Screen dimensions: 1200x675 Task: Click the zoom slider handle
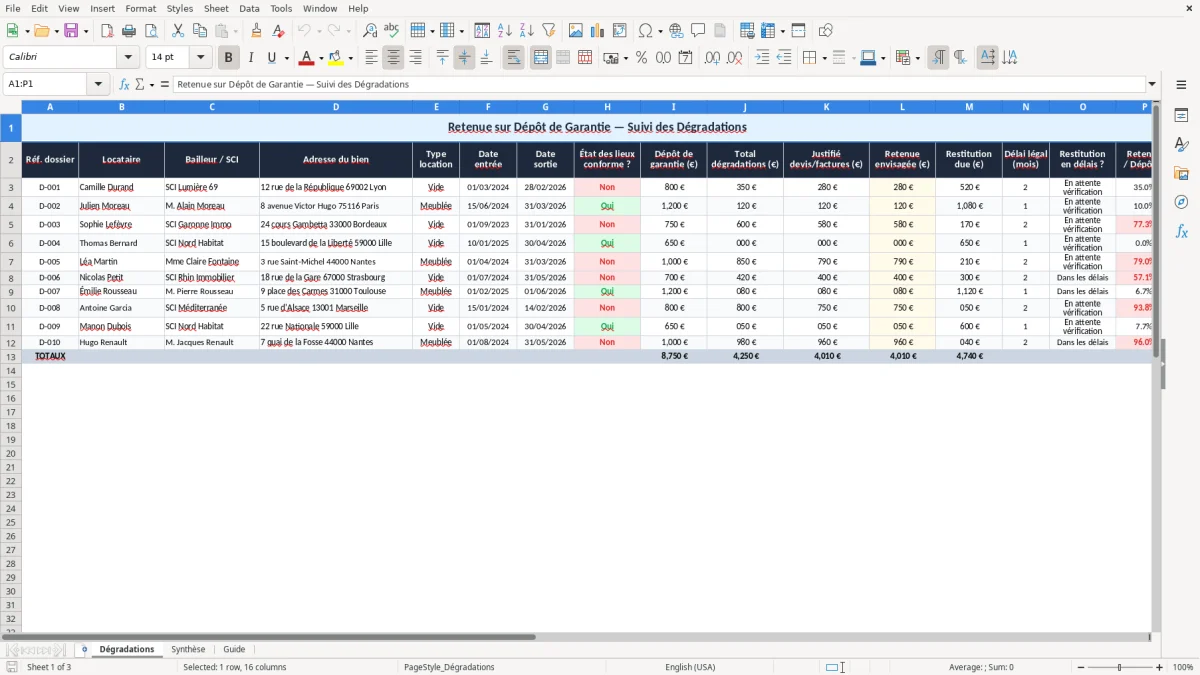tap(1119, 667)
